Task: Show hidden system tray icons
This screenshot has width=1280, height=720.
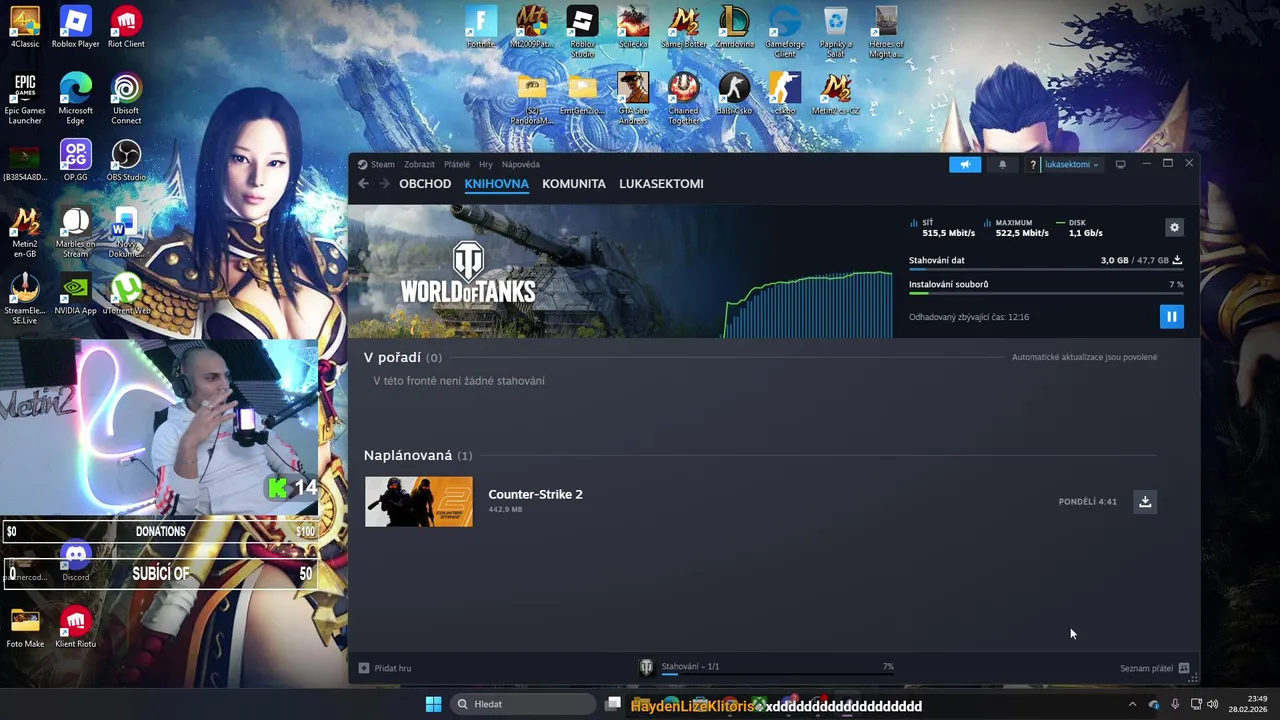Action: pyautogui.click(x=1132, y=704)
